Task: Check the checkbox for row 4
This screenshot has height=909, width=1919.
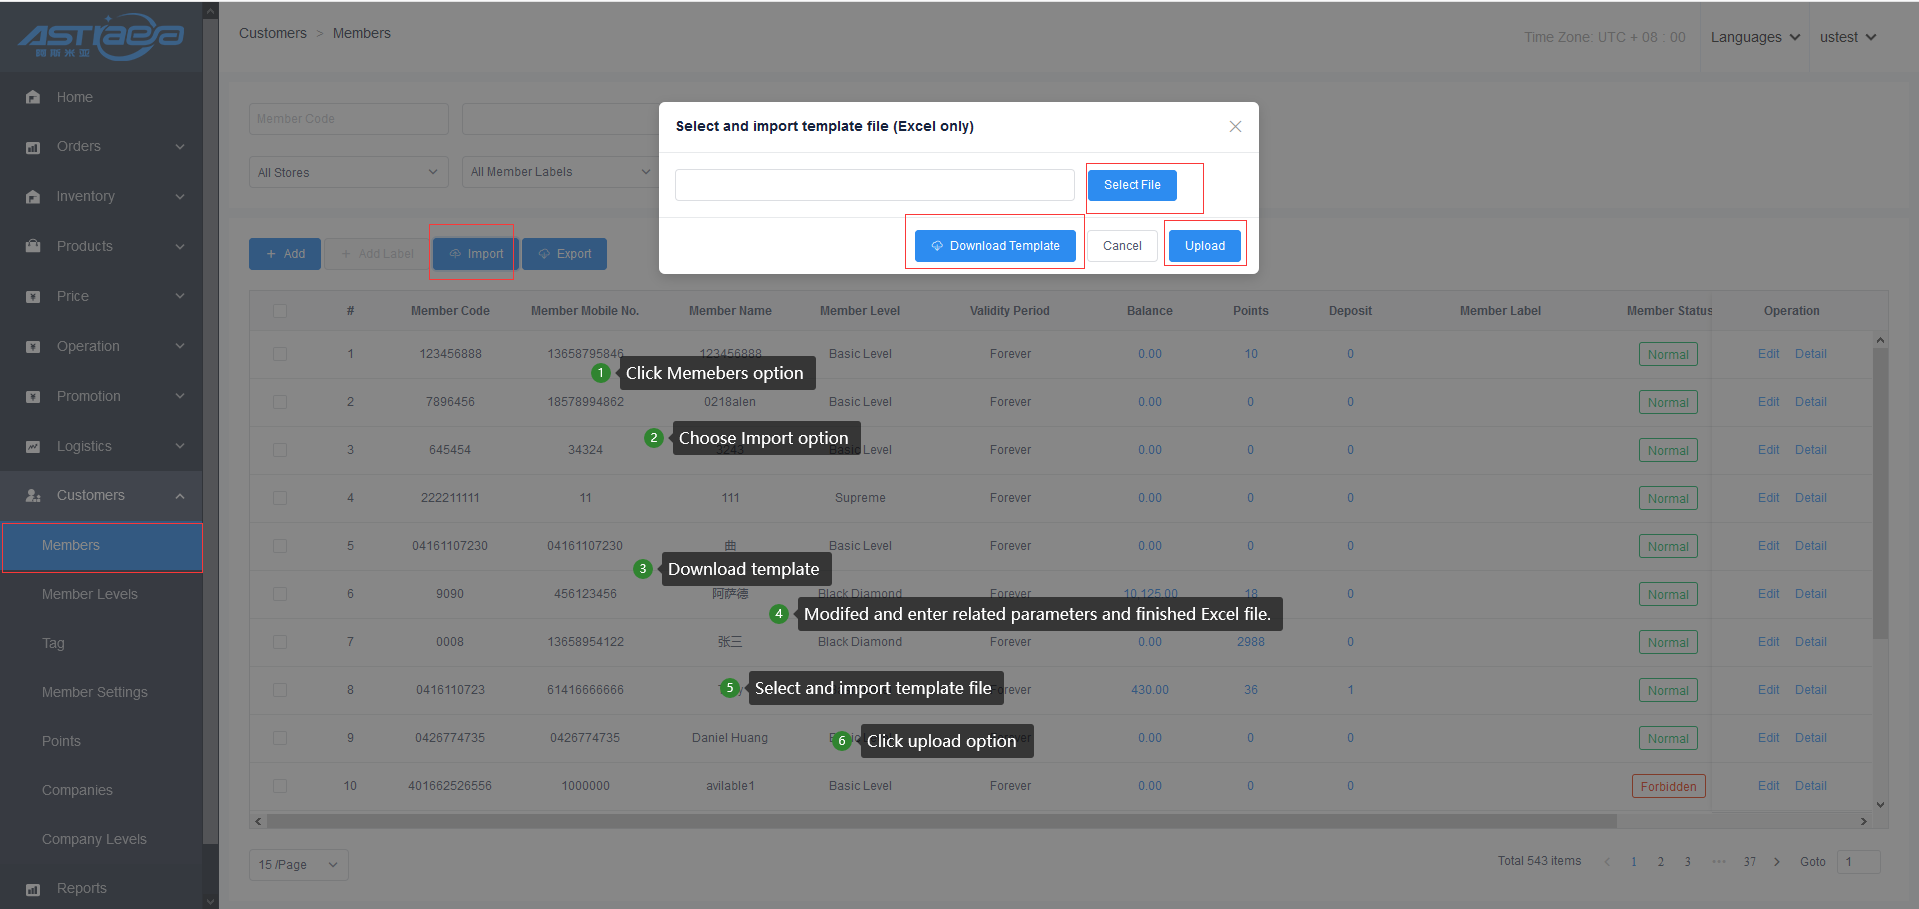Action: pyautogui.click(x=280, y=498)
